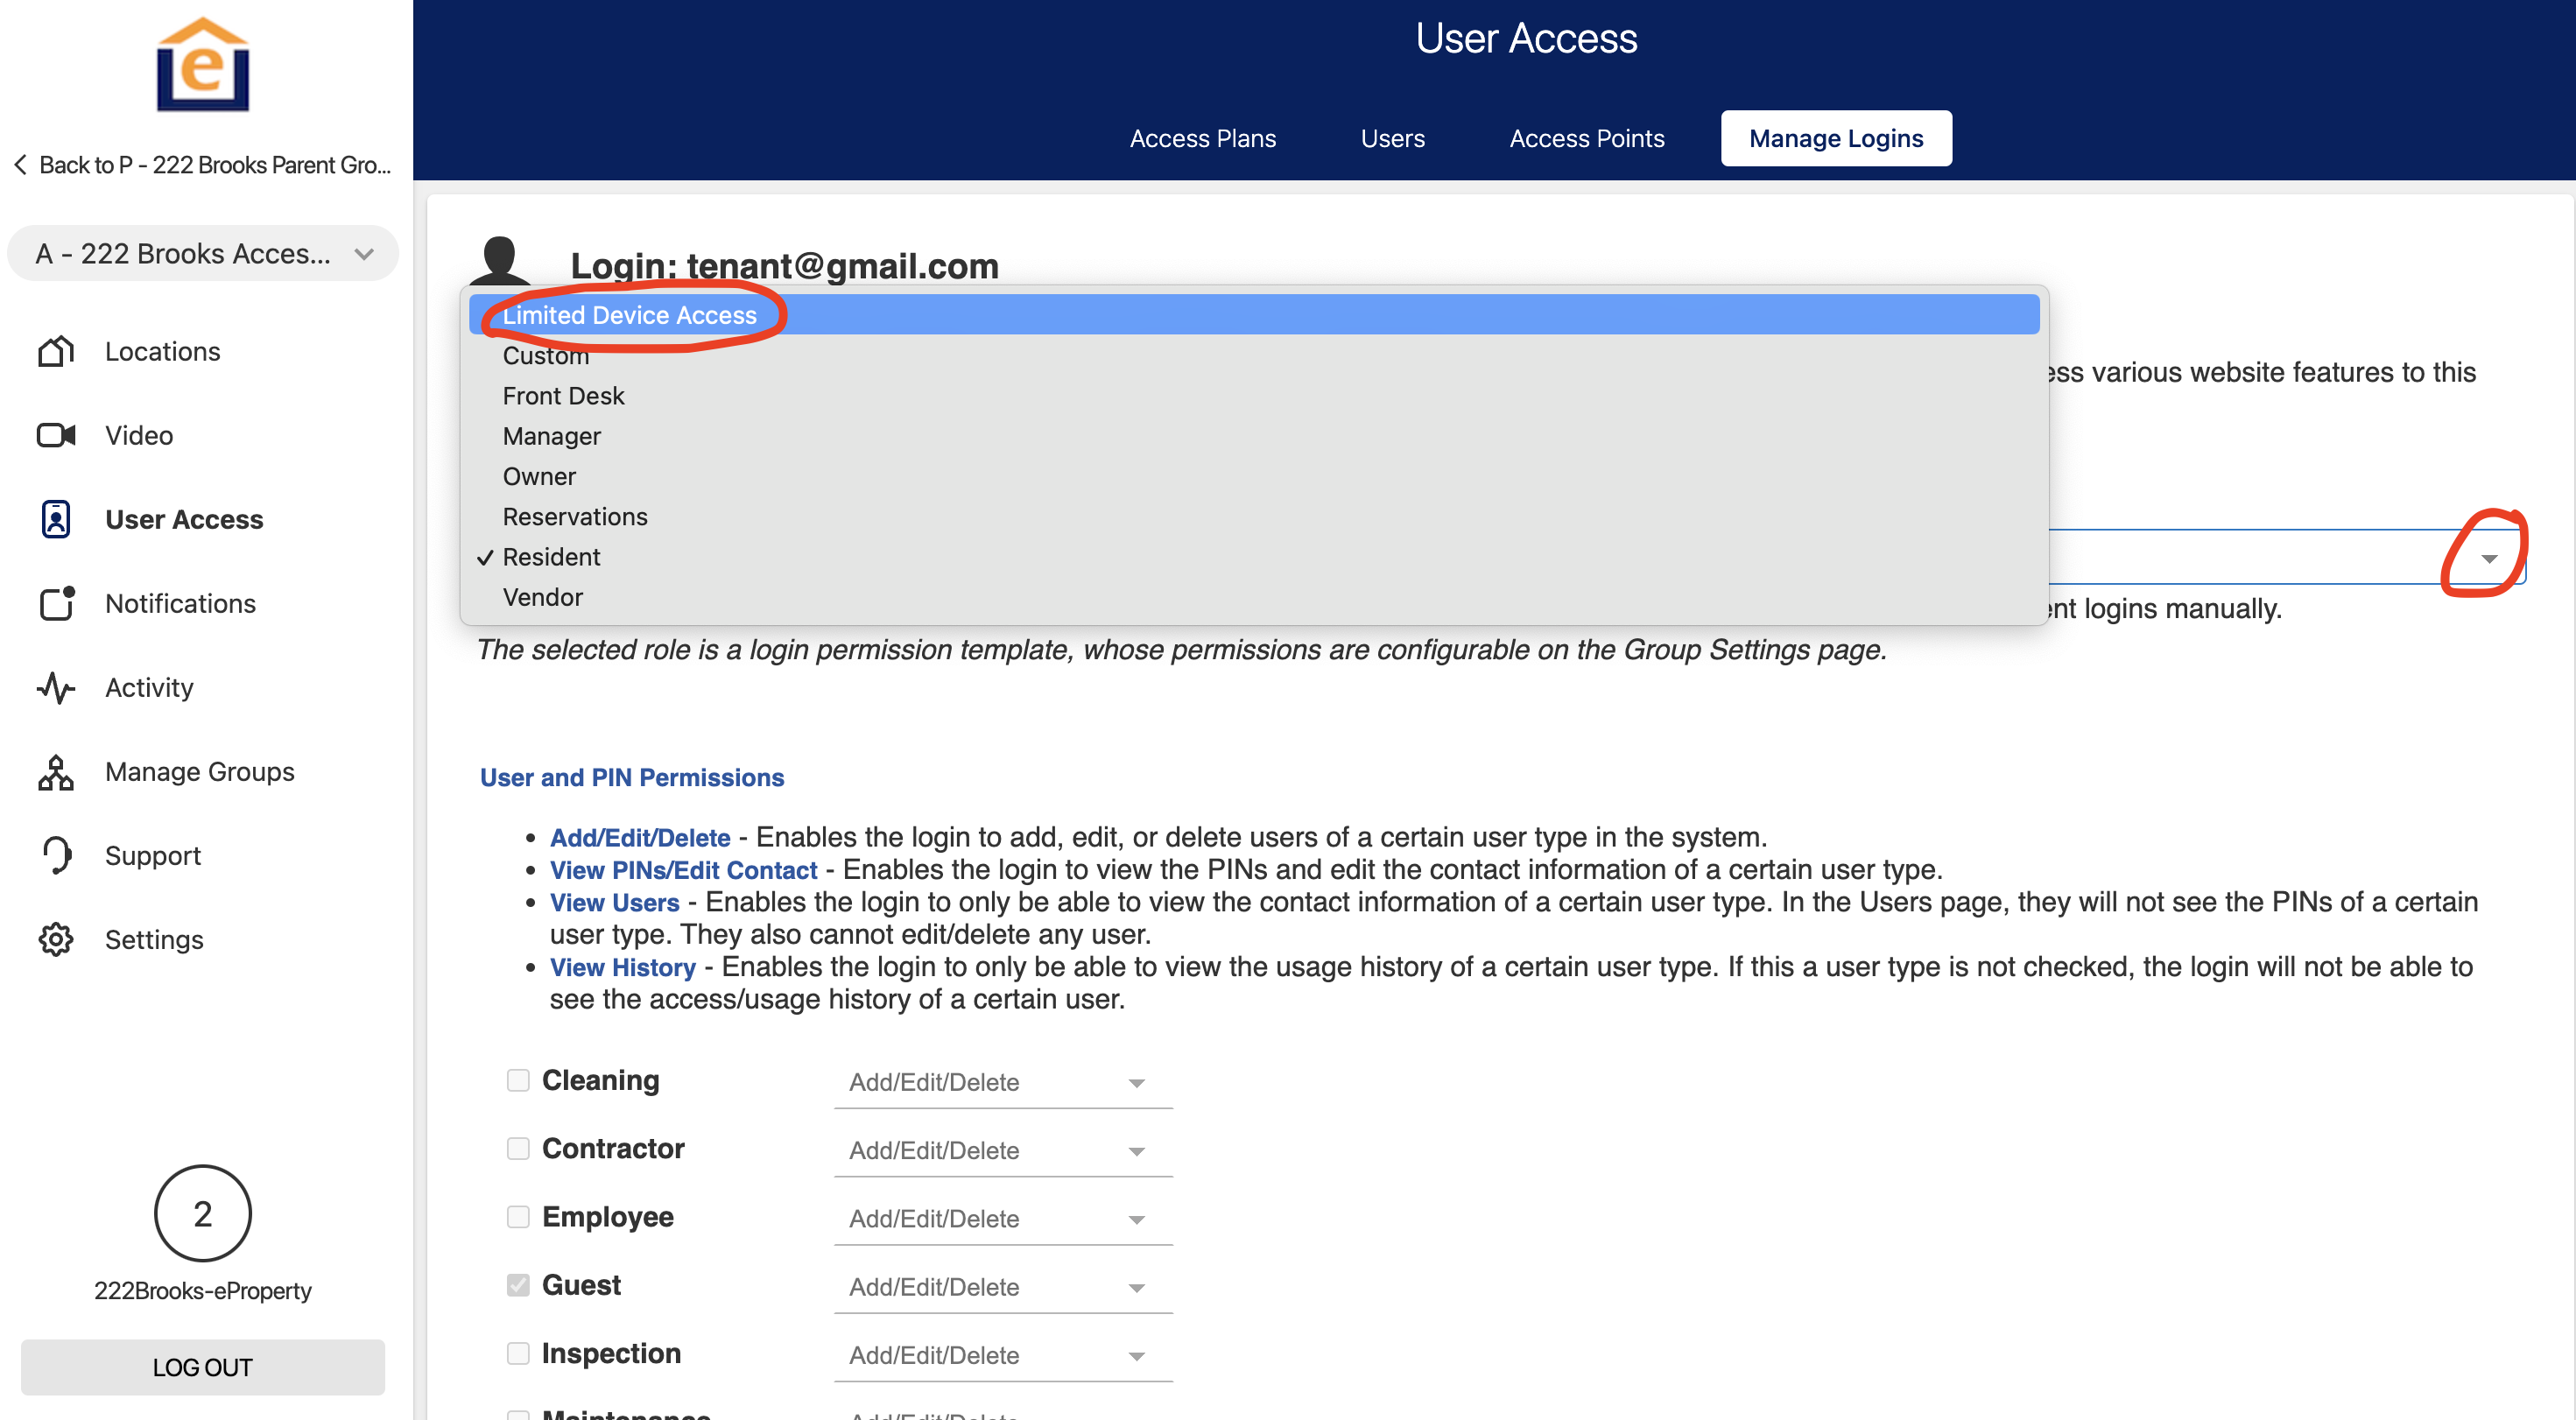Expand the A - 222 Brooks Access group dropdown
Screen dimensions: 2576x1420
pyautogui.click(x=203, y=254)
